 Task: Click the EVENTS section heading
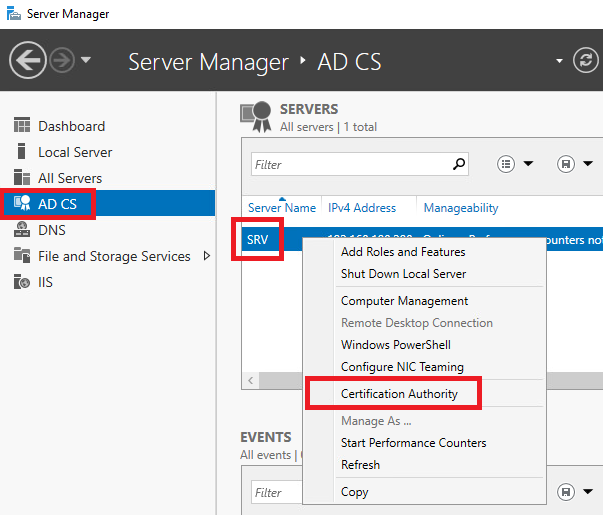pyautogui.click(x=266, y=437)
